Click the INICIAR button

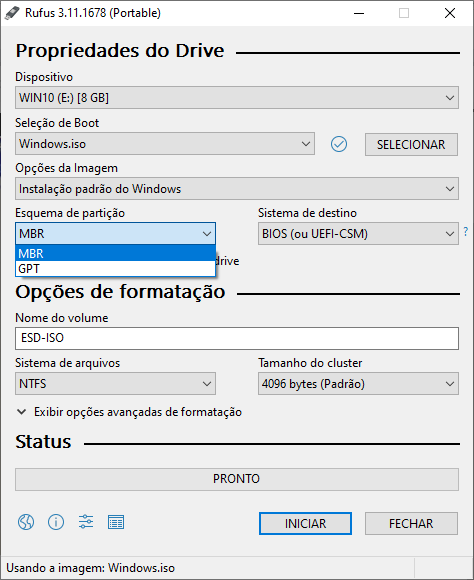(x=305, y=523)
